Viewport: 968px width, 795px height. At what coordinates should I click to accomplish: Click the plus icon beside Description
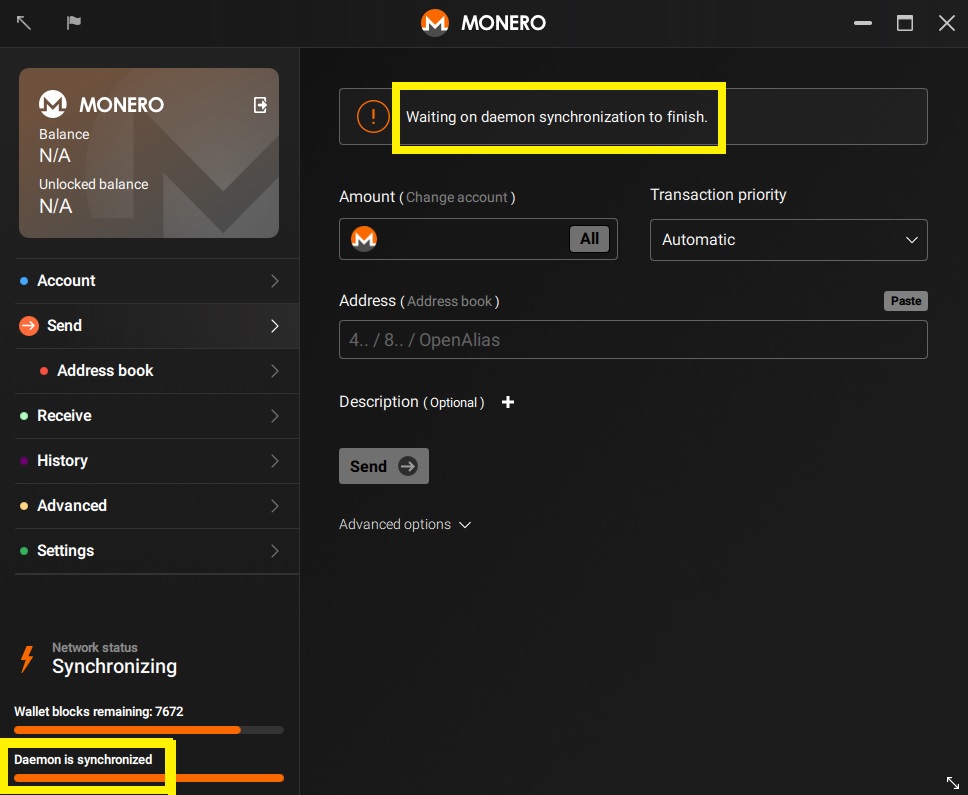(x=507, y=402)
